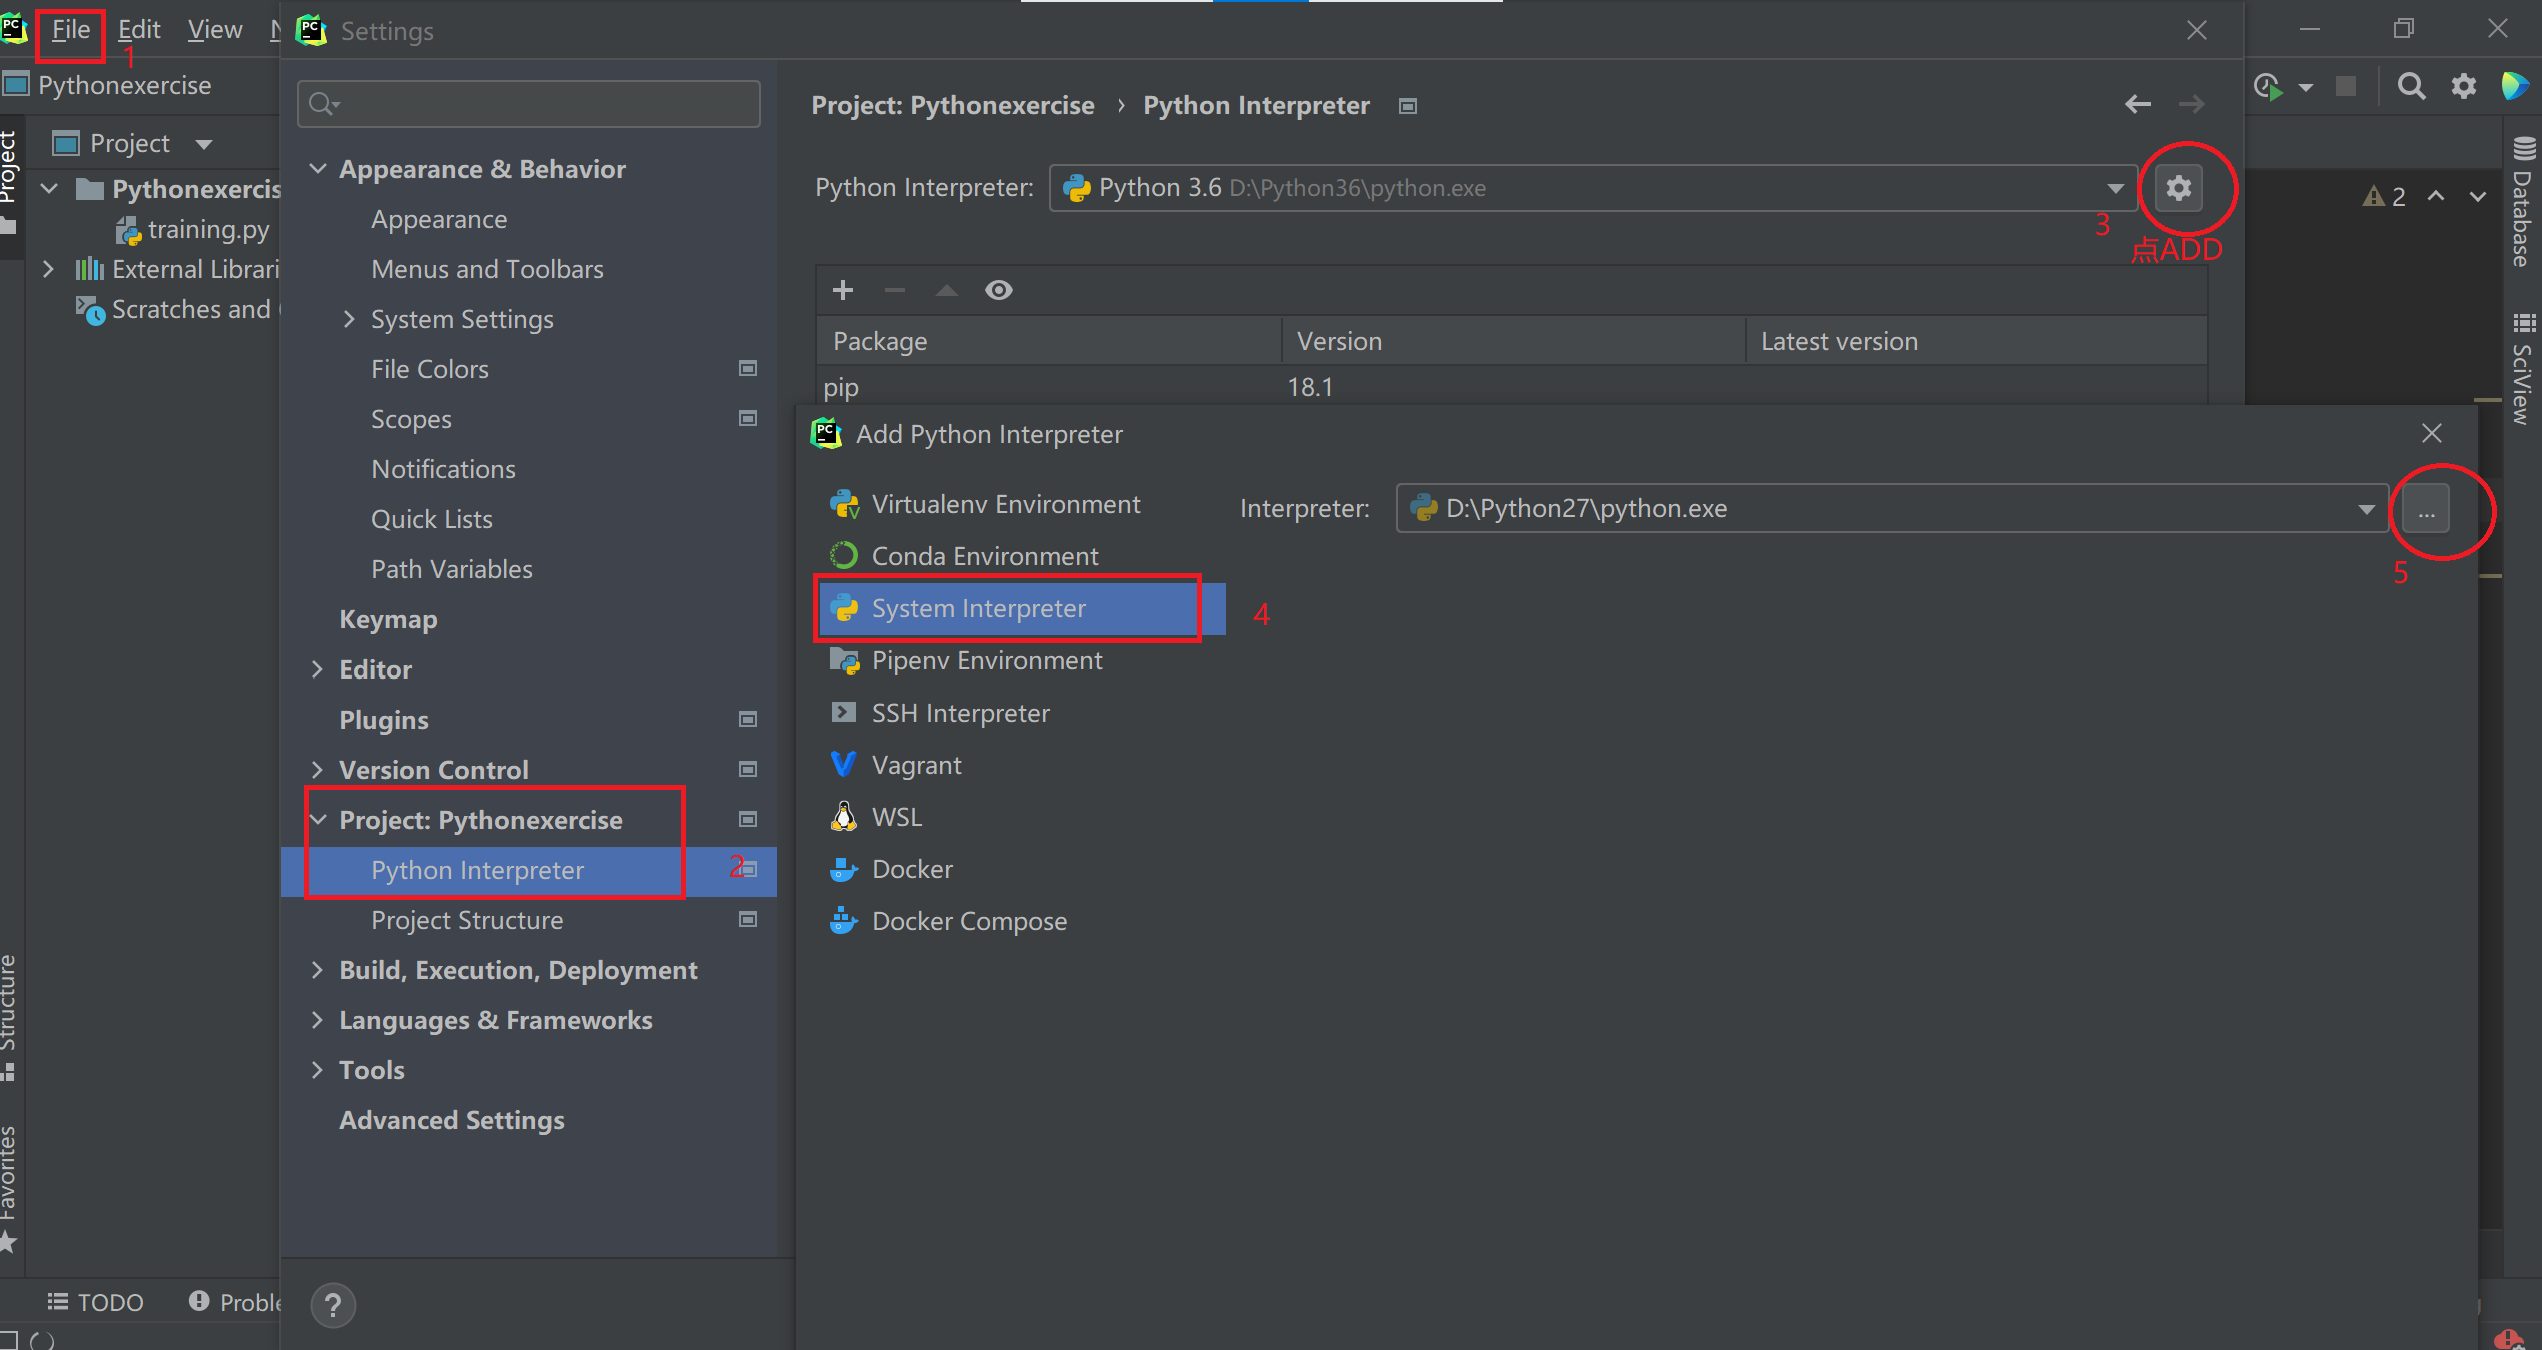This screenshot has width=2542, height=1350.
Task: Open the Python Interpreter dropdown
Action: pyautogui.click(x=2115, y=188)
